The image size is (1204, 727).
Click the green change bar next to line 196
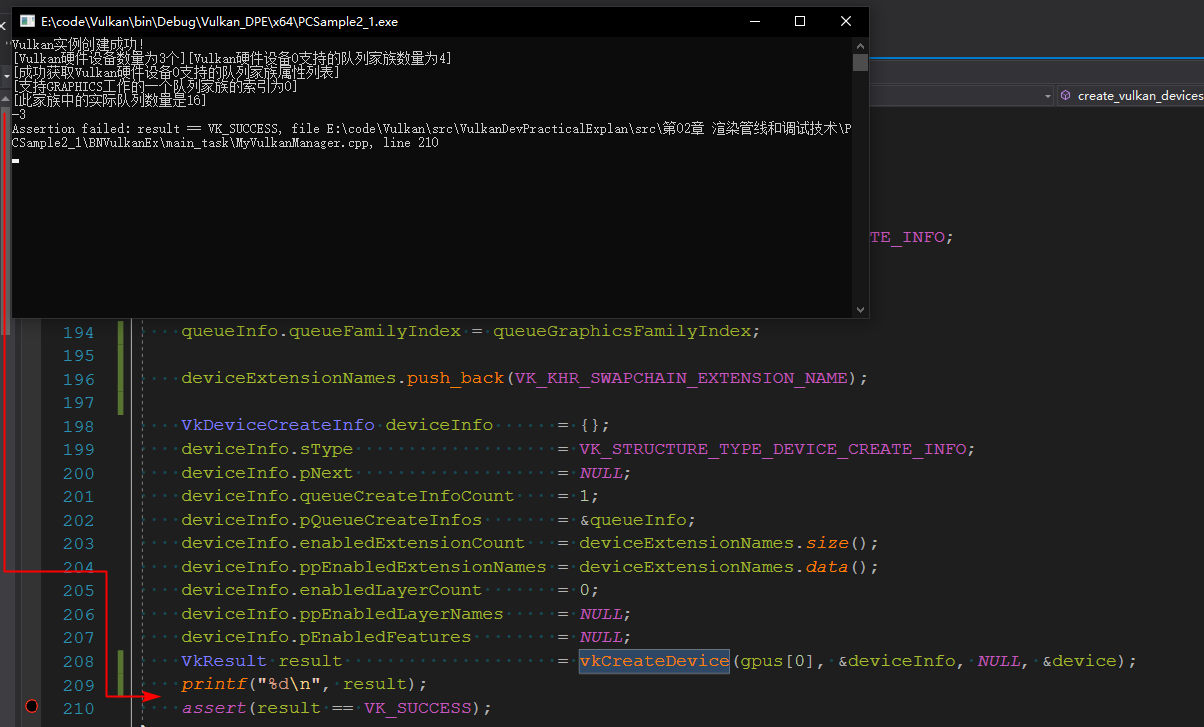point(120,378)
